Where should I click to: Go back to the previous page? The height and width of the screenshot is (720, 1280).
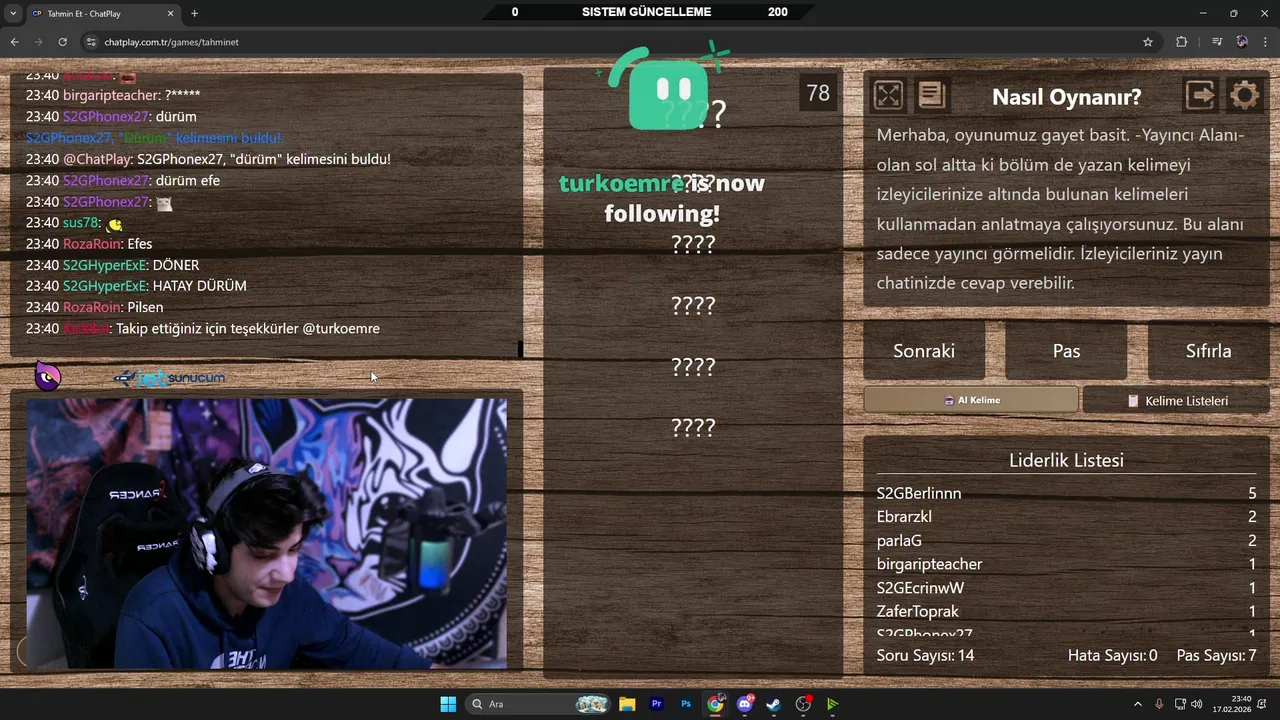click(x=14, y=42)
